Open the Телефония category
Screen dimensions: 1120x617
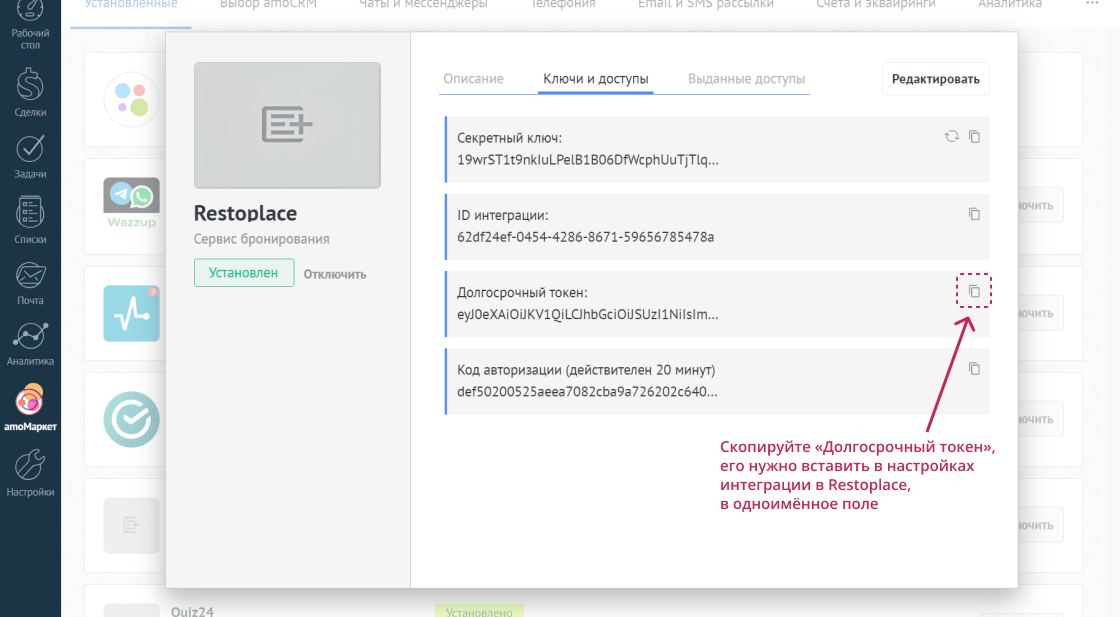pyautogui.click(x=562, y=5)
